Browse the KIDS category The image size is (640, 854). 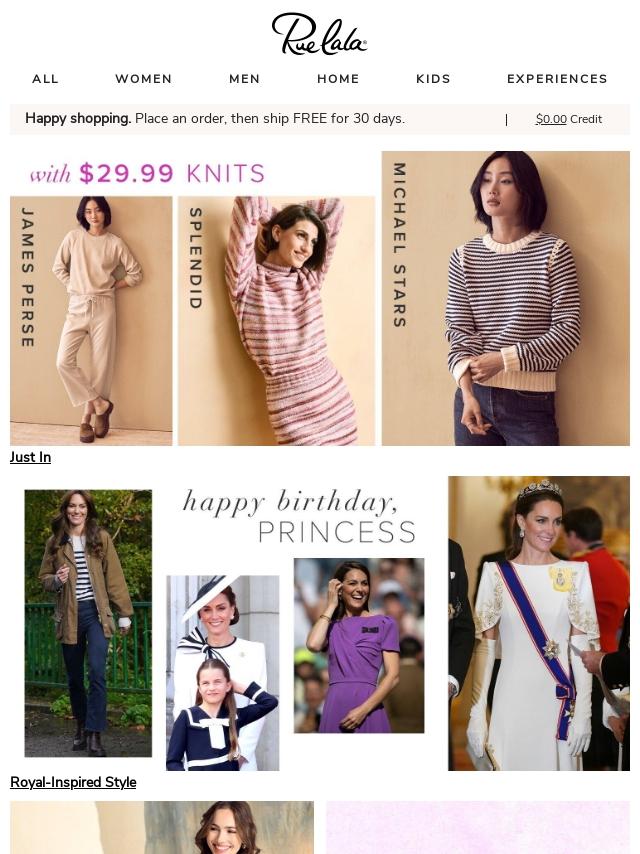[434, 79]
